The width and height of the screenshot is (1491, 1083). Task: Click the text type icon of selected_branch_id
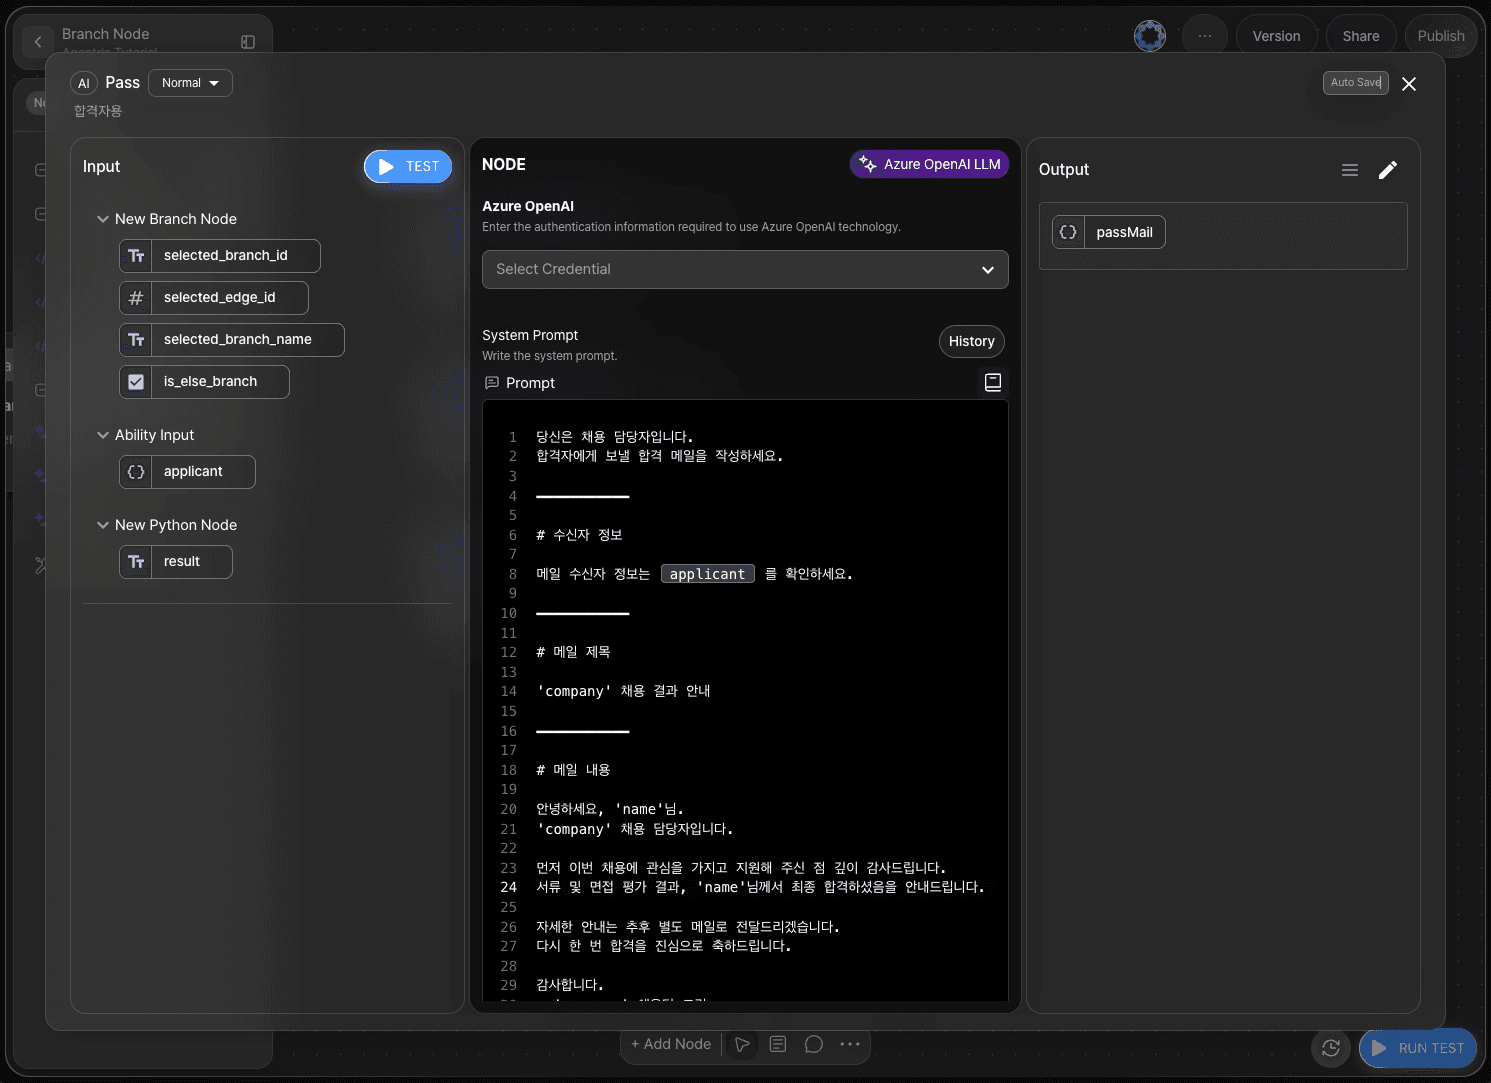136,256
